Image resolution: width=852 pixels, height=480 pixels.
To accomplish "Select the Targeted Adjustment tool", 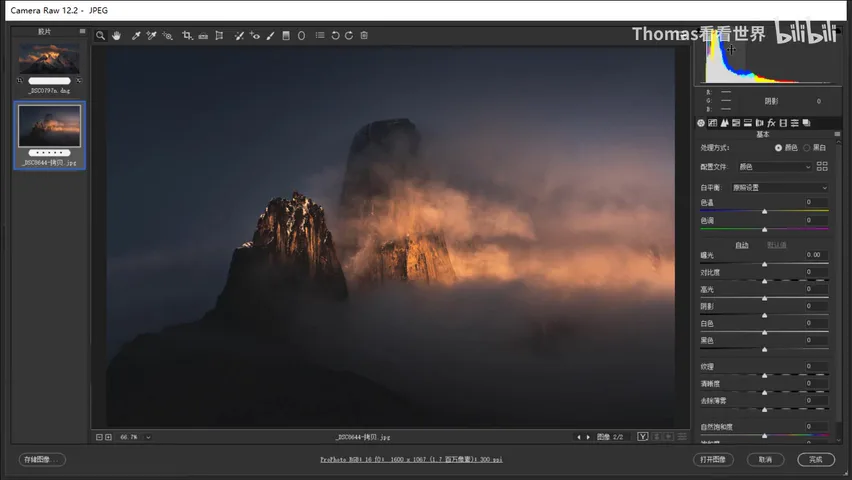I will point(167,35).
